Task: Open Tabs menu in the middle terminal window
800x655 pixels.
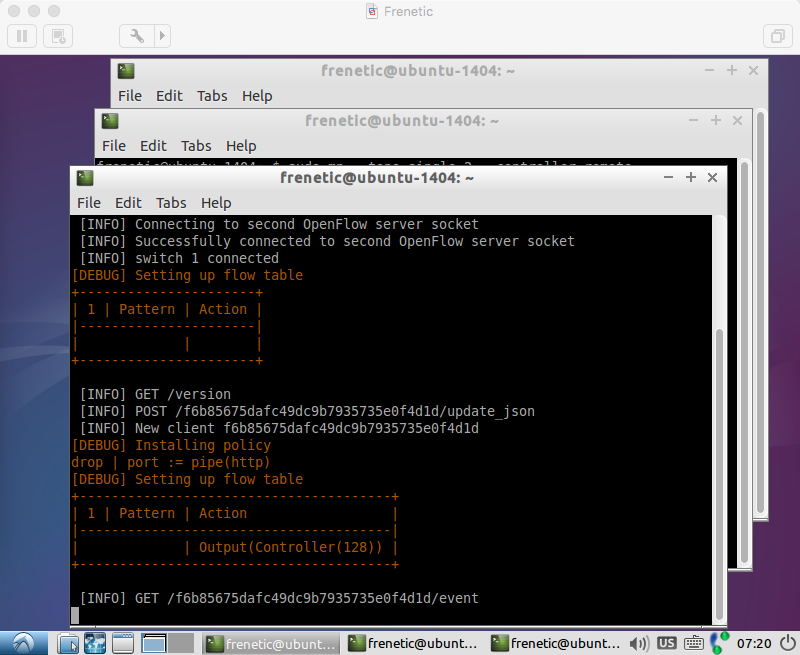Action: tap(196, 146)
